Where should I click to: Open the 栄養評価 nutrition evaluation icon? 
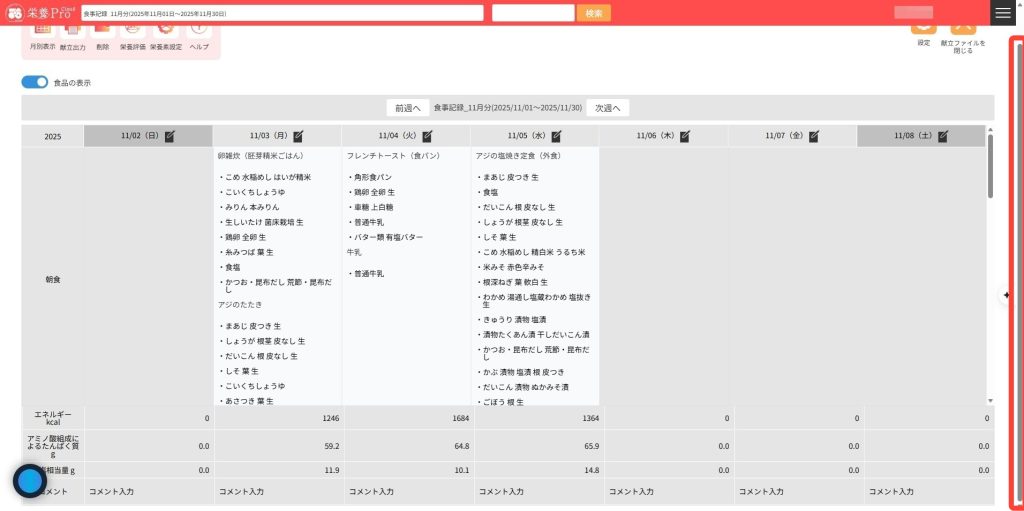(x=133, y=32)
